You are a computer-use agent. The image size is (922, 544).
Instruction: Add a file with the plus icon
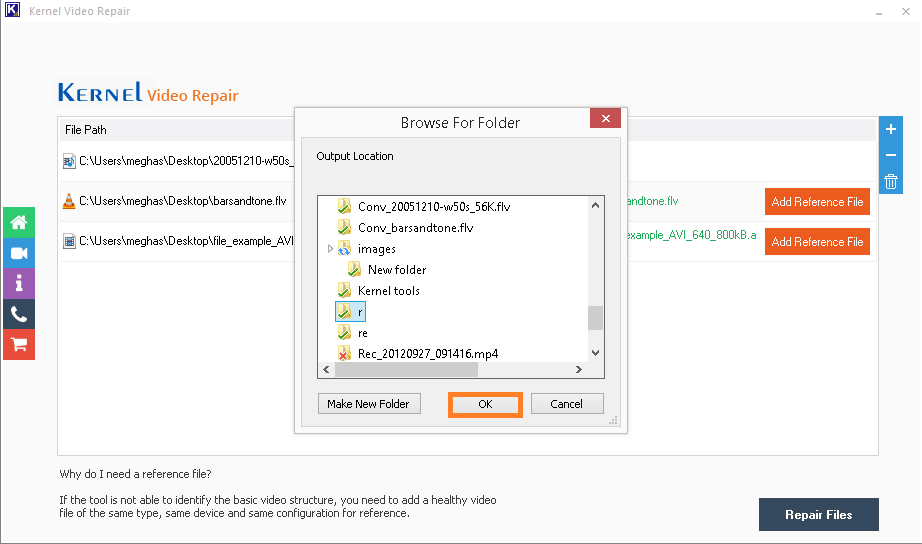pos(891,129)
